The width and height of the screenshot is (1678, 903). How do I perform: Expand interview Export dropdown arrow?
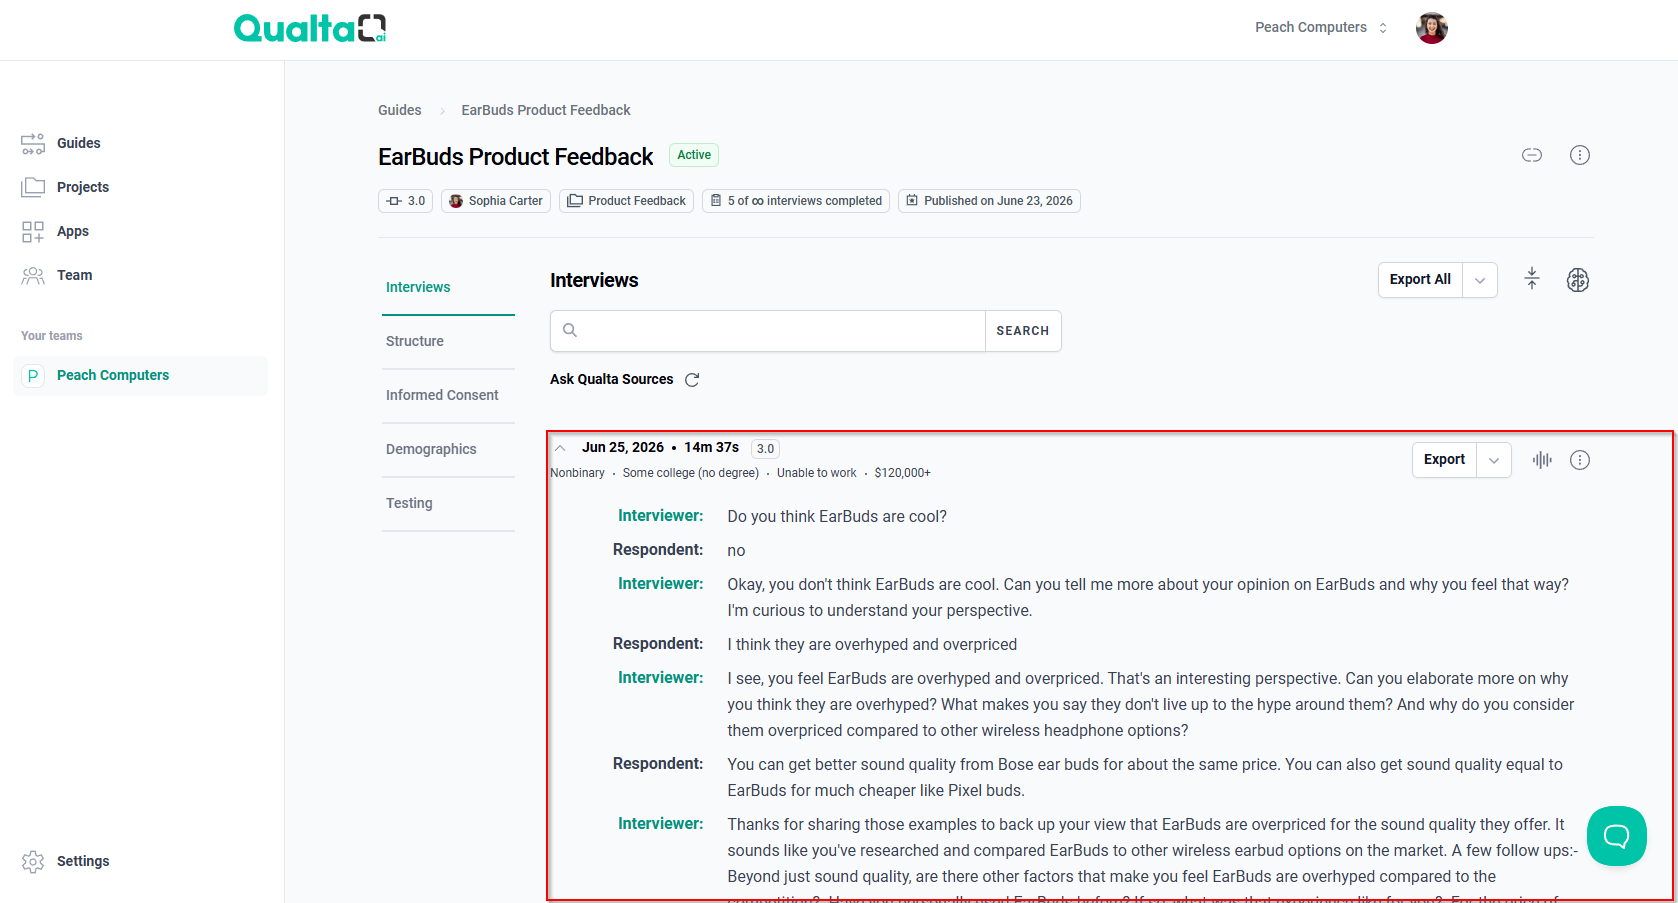pos(1493,460)
